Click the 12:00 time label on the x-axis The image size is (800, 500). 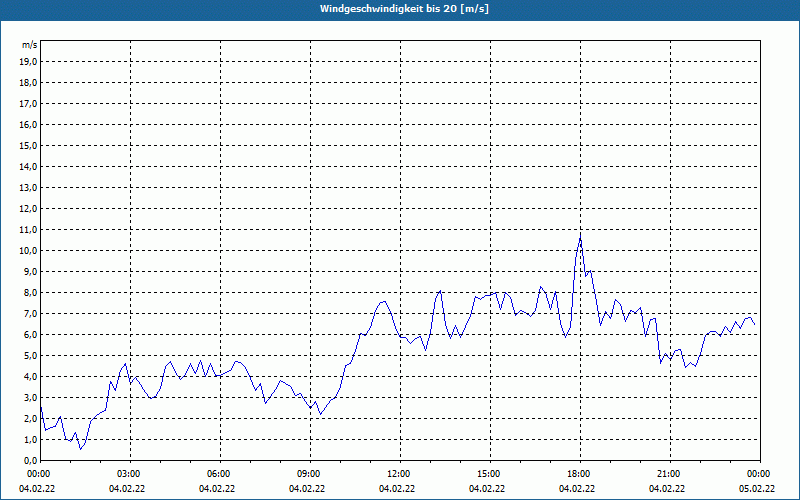click(x=400, y=474)
